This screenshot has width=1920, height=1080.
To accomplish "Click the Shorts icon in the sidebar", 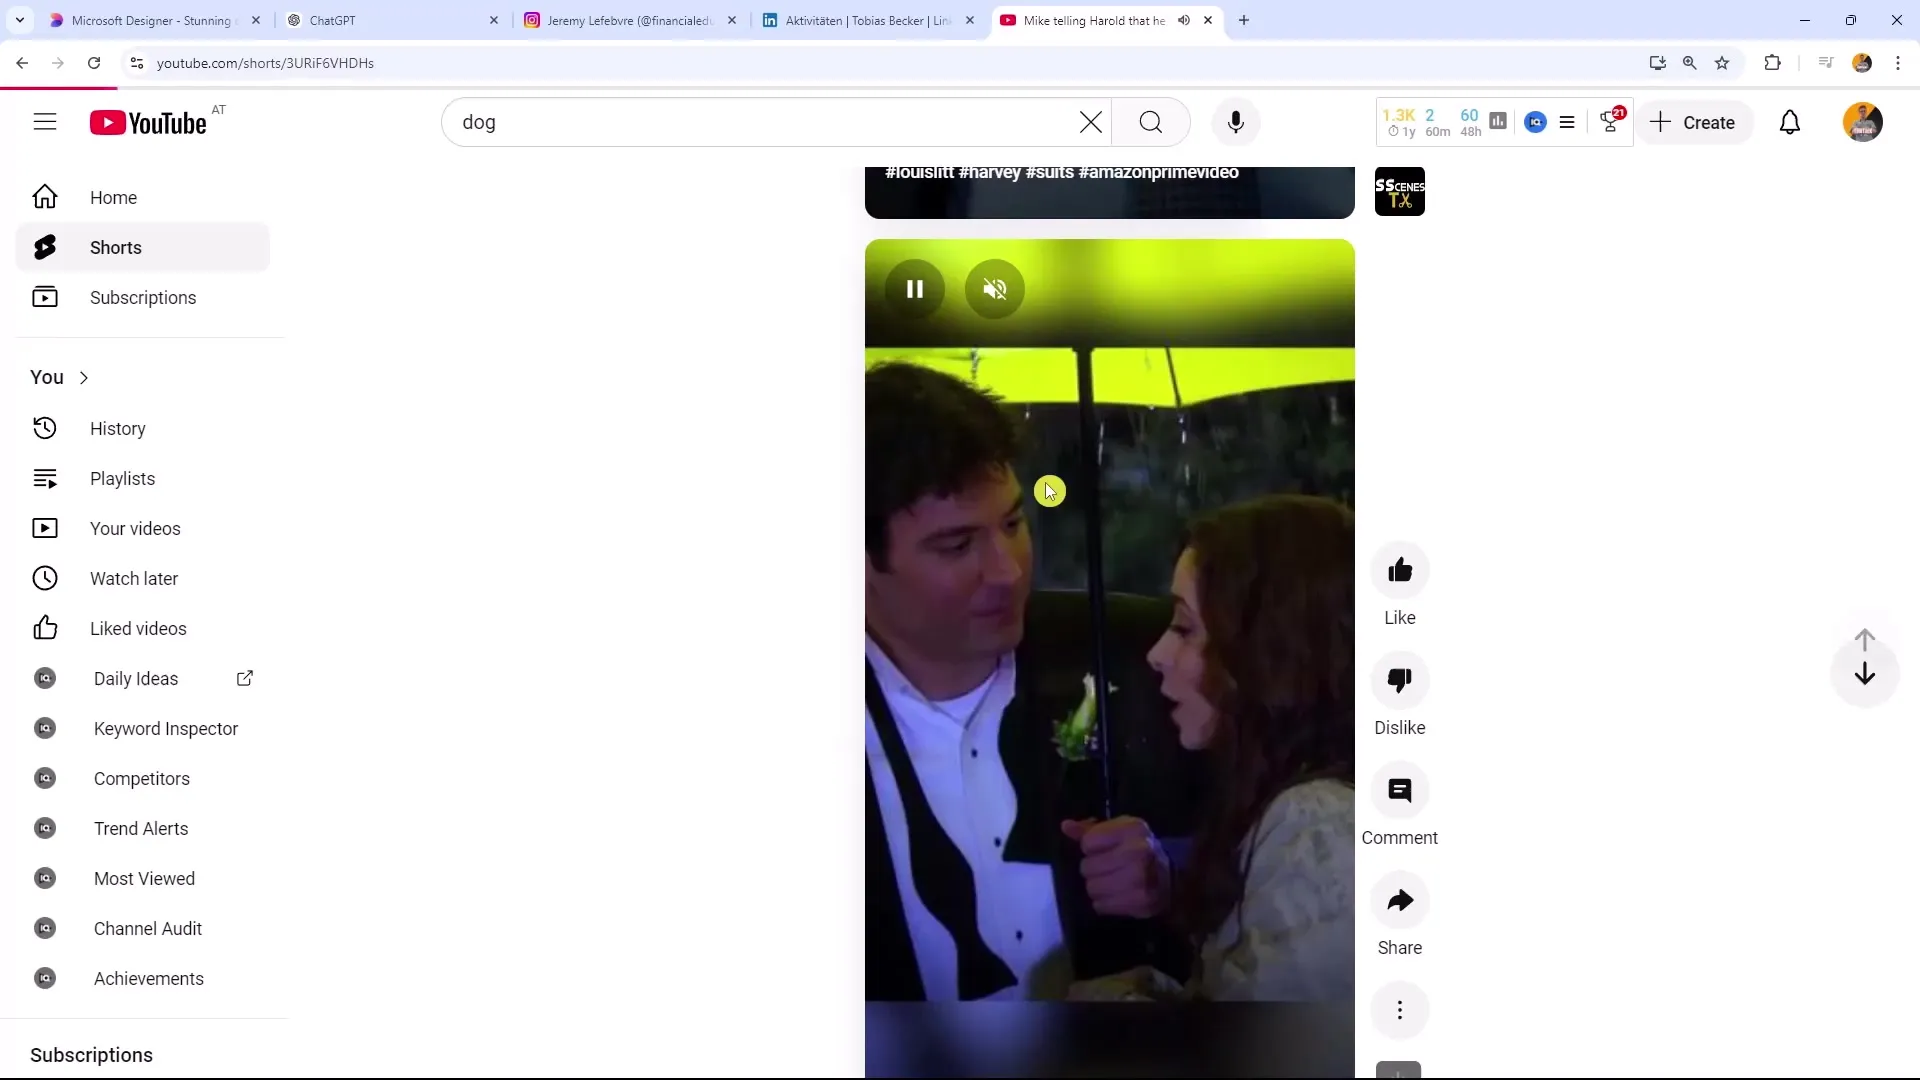I will (45, 247).
